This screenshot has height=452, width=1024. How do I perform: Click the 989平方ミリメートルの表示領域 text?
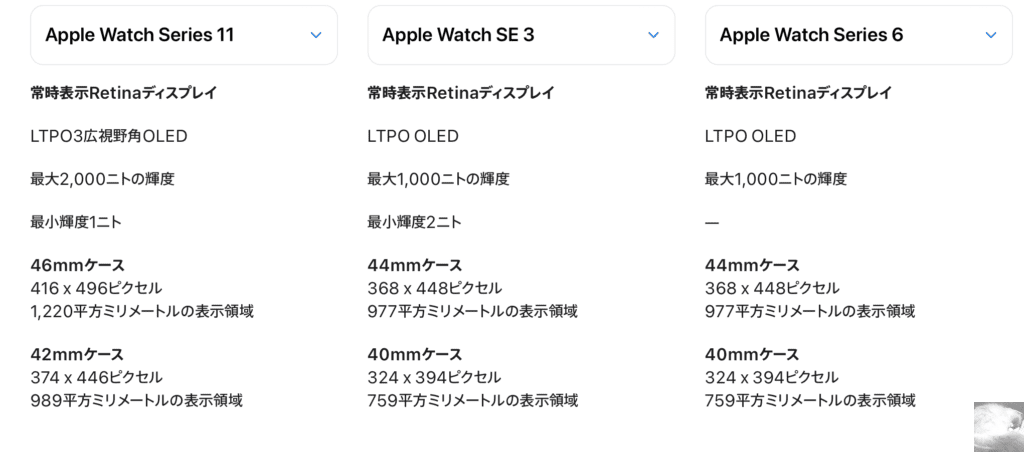(x=136, y=400)
